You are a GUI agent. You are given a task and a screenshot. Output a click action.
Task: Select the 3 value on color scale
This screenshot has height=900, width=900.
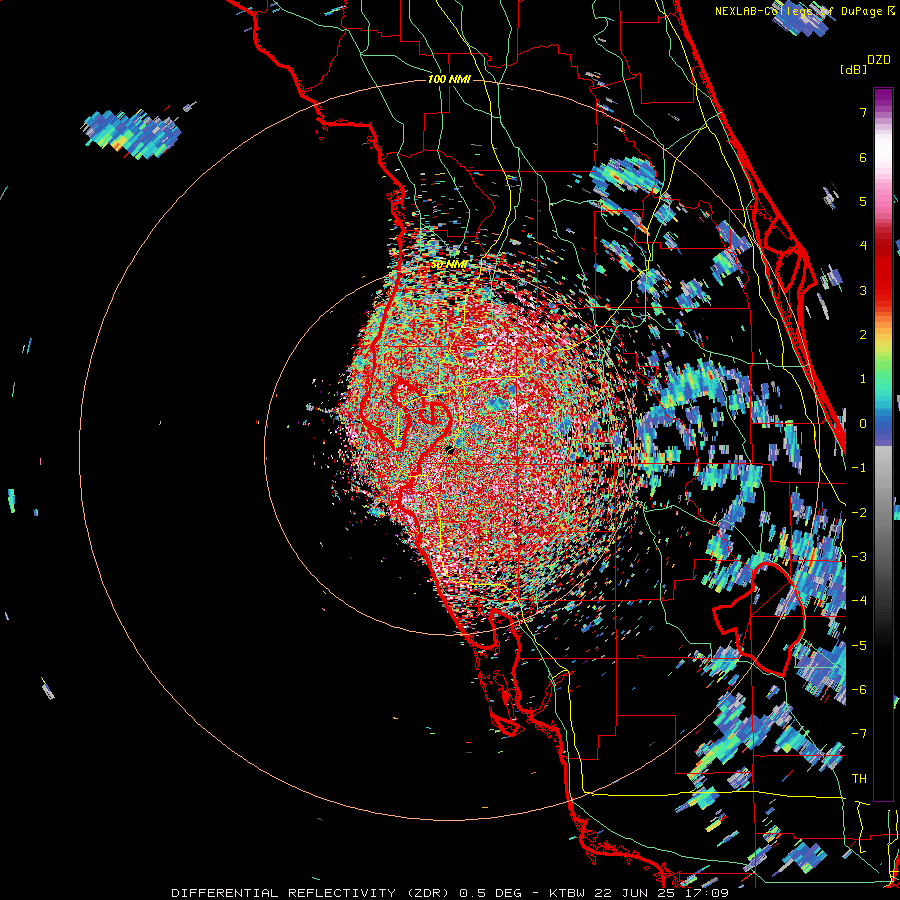(x=863, y=290)
